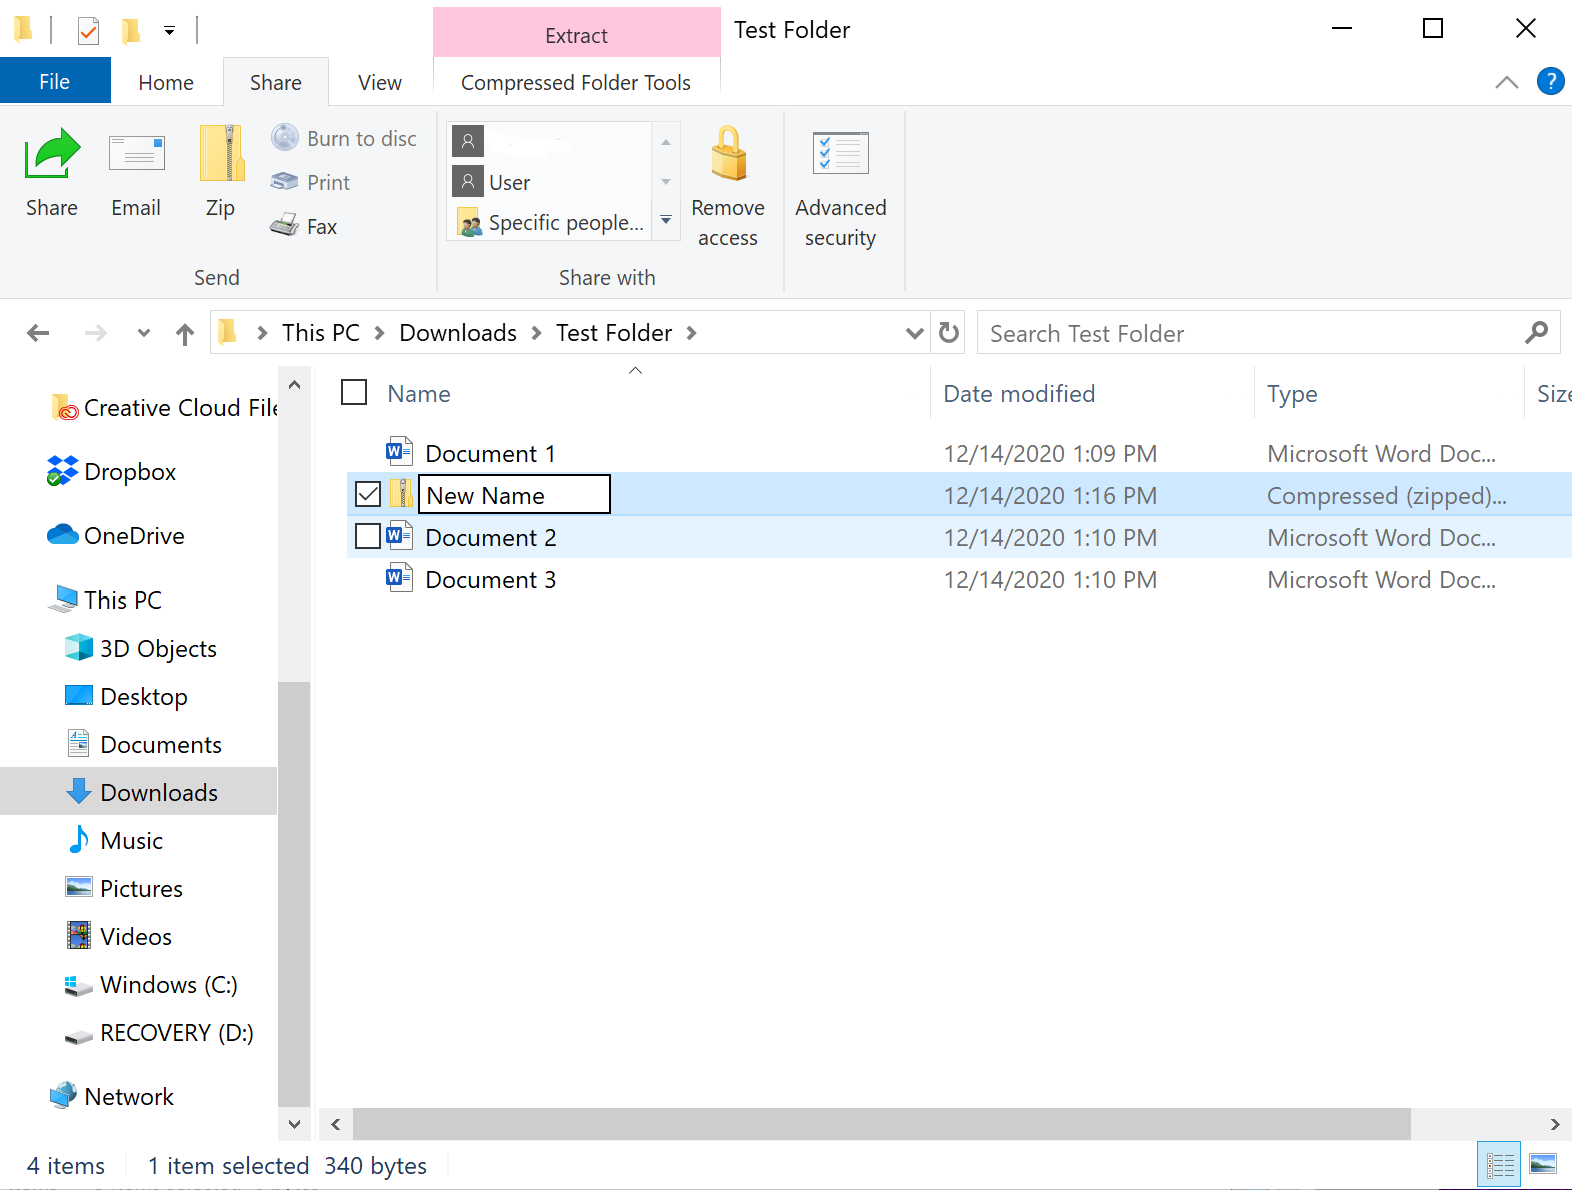Go up one folder level arrow

click(185, 334)
